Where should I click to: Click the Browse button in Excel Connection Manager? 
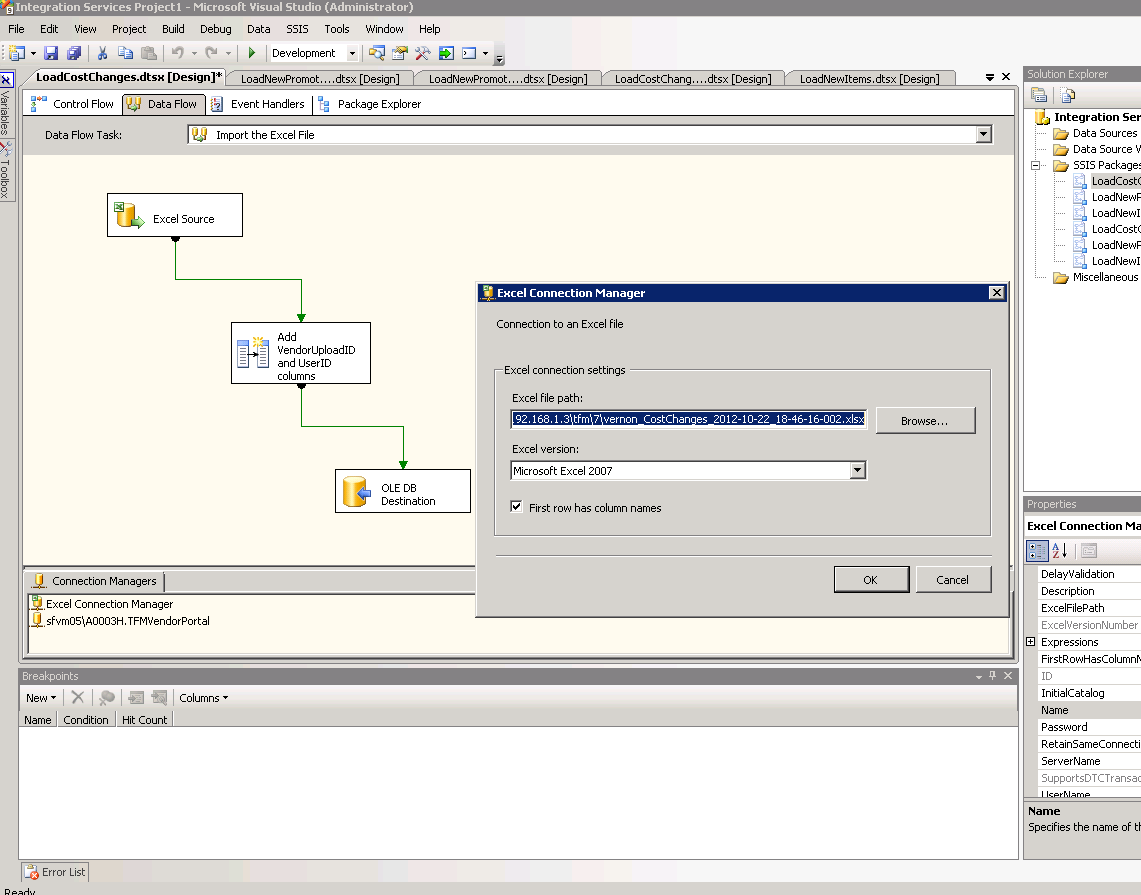[925, 420]
